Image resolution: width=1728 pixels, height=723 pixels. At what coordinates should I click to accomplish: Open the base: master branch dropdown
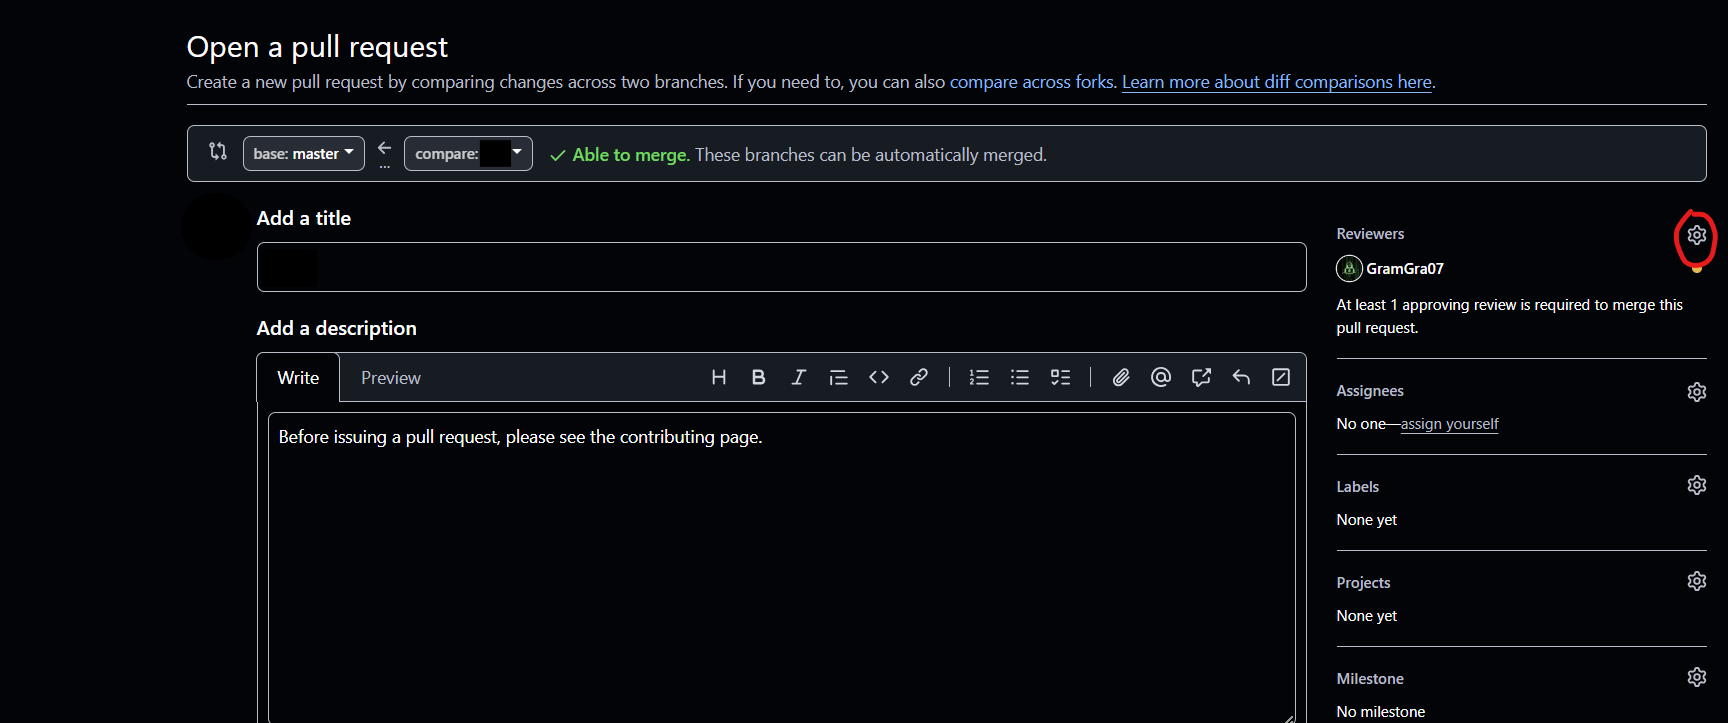pos(303,154)
